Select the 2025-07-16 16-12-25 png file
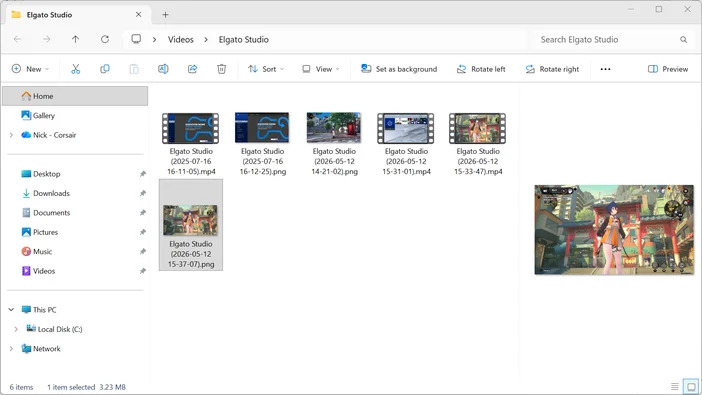702x395 pixels. (x=262, y=143)
